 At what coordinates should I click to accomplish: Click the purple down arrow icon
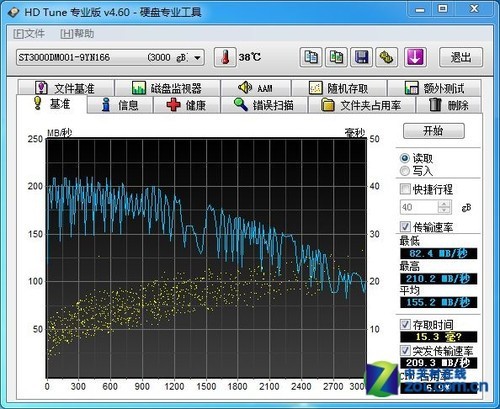[x=415, y=57]
